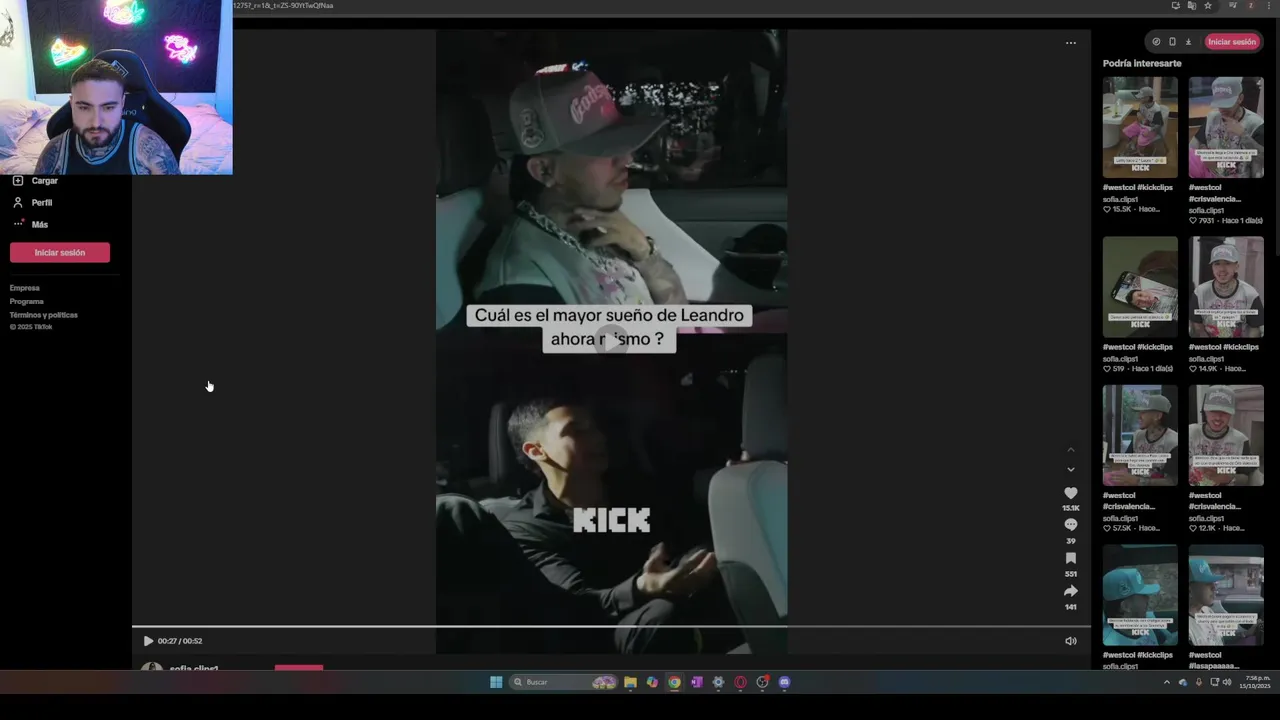Open comments via speech bubble icon

[x=1070, y=525]
